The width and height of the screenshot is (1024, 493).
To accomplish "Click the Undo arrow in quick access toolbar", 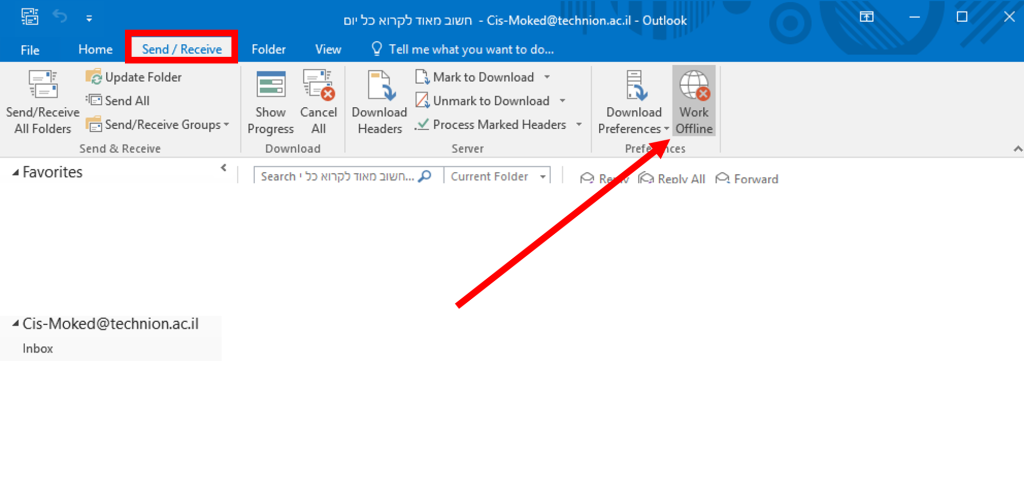I will tap(60, 17).
